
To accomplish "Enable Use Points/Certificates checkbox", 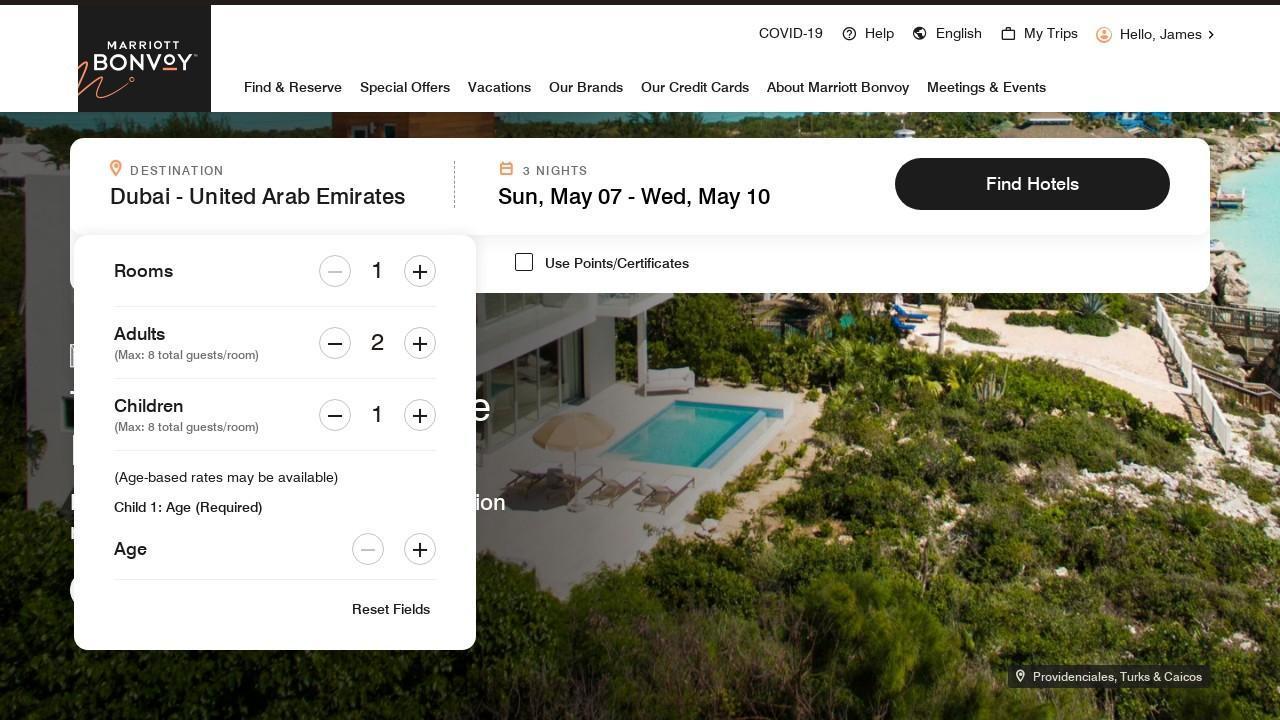I will click(524, 262).
